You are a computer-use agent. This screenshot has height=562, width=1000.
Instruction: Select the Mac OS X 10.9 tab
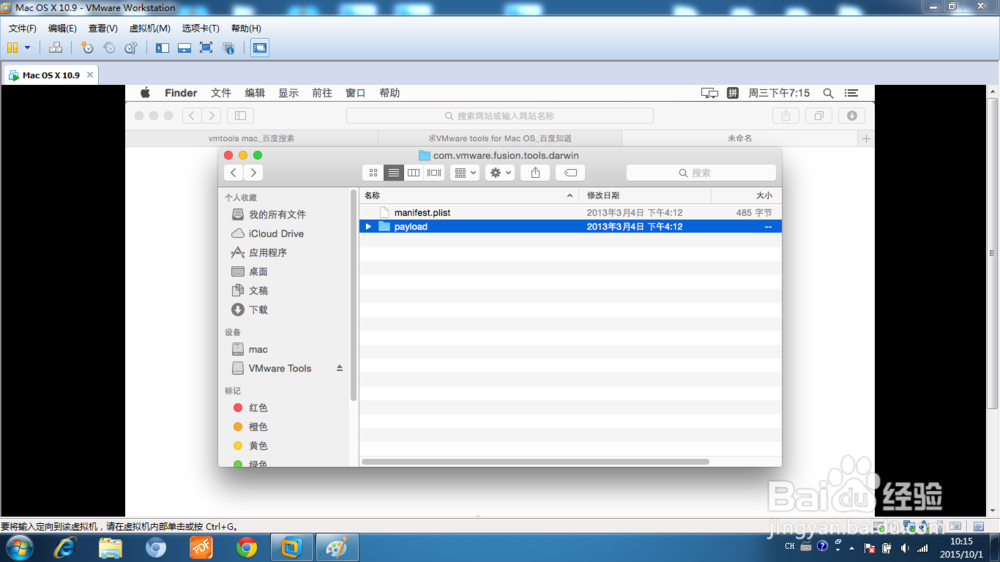pyautogui.click(x=51, y=75)
